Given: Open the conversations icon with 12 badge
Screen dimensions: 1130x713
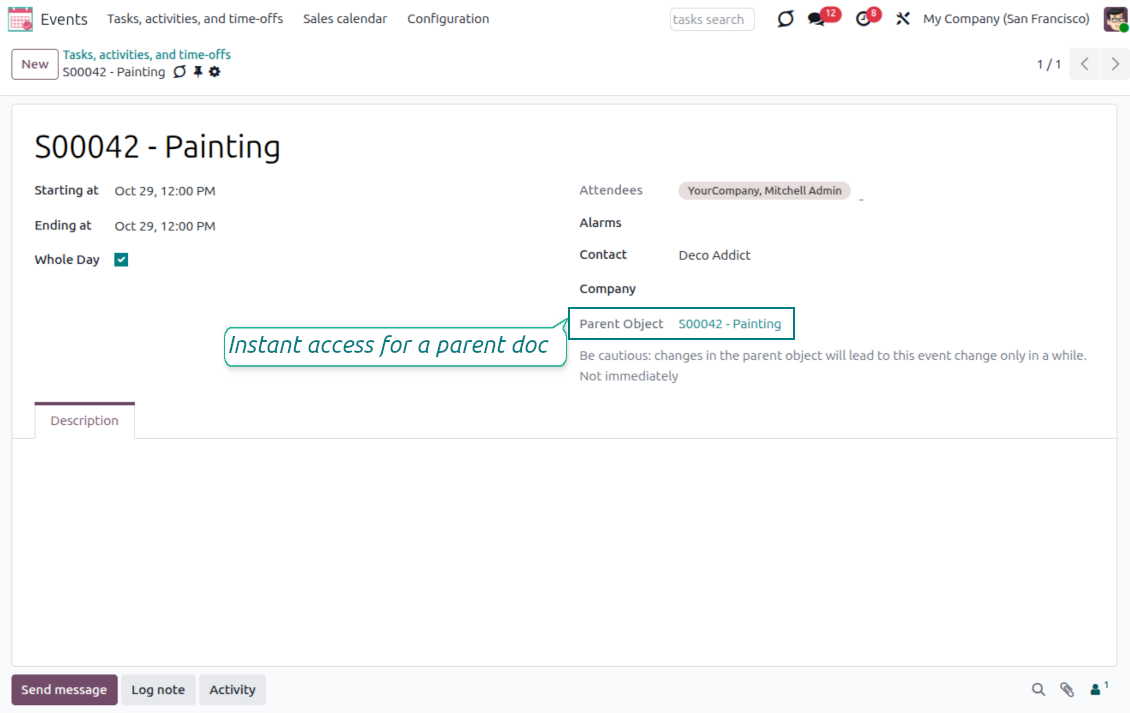Looking at the screenshot, I should [x=817, y=19].
